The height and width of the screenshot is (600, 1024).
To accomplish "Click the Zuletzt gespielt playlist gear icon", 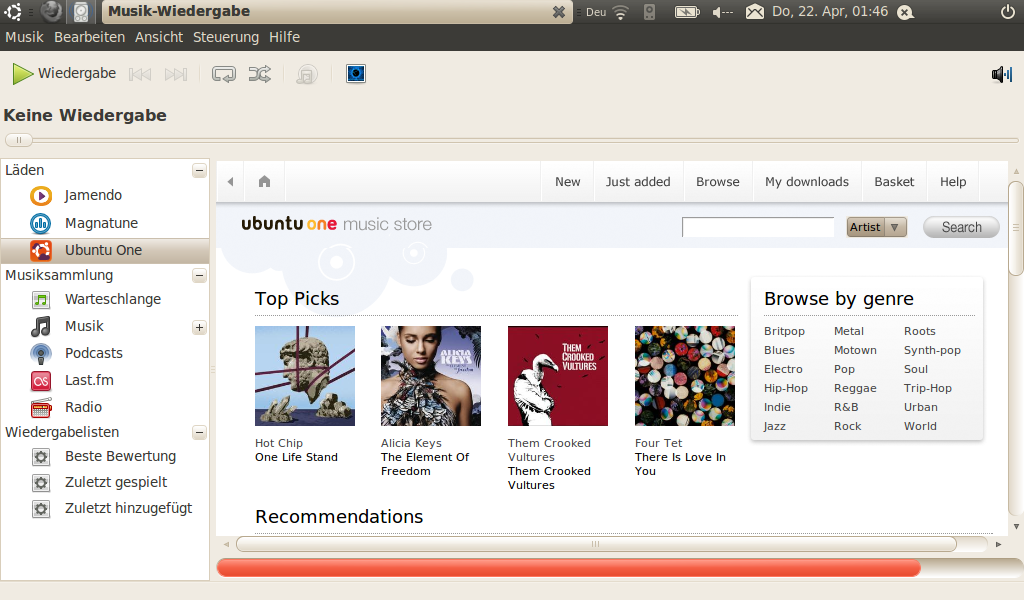I will (x=40, y=482).
